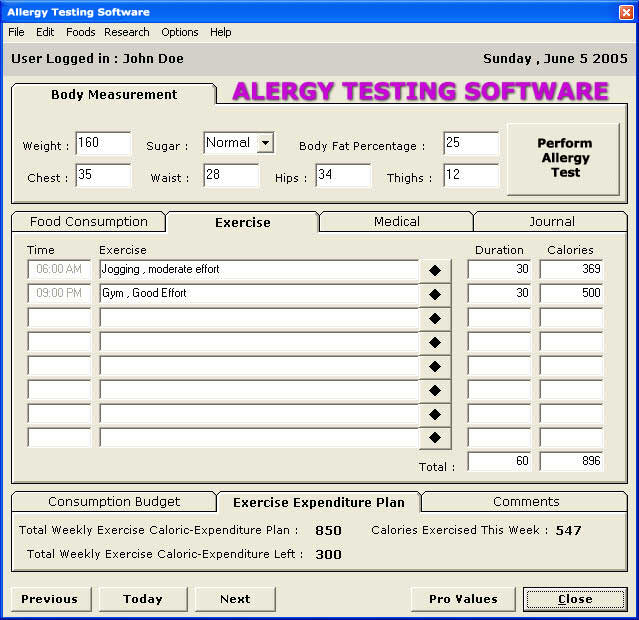This screenshot has height=620, width=639.
Task: Open the File menu
Action: click(16, 32)
